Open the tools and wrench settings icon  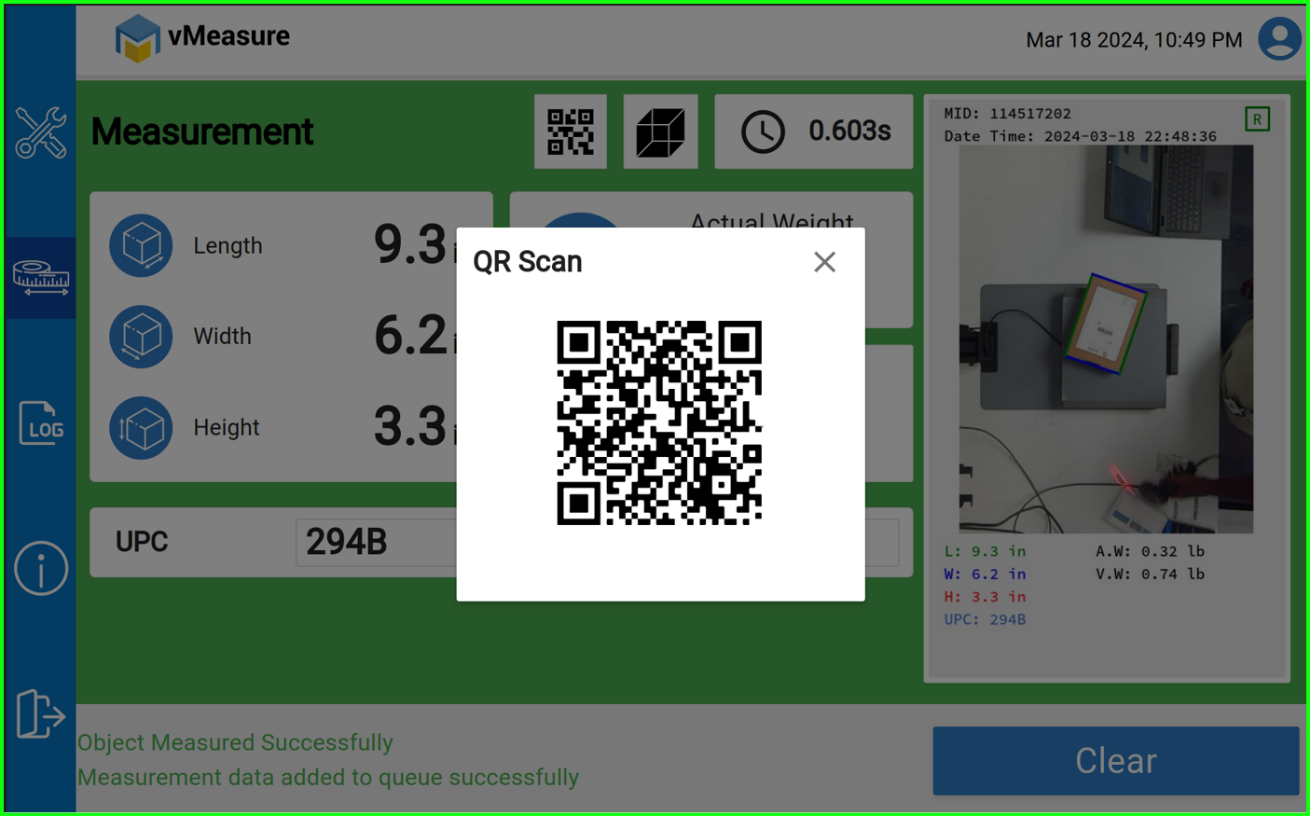tap(40, 133)
